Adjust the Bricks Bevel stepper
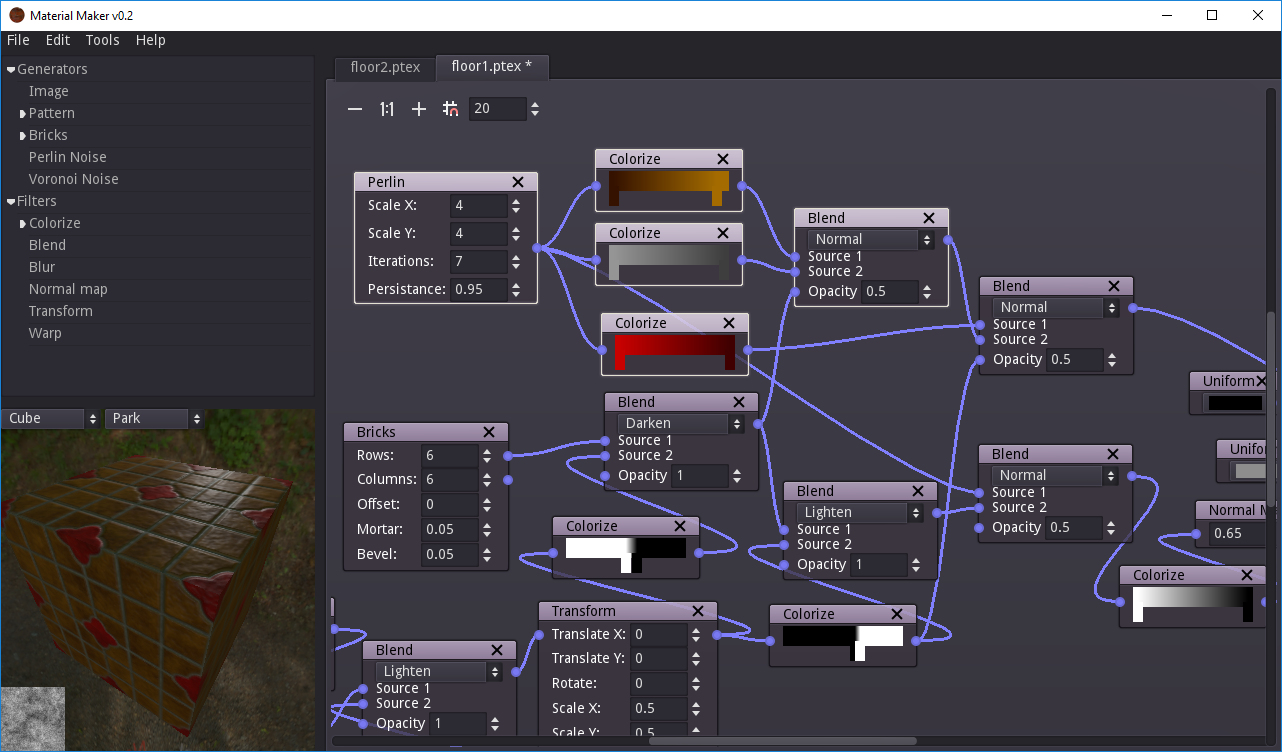Viewport: 1282px width, 752px height. [487, 554]
